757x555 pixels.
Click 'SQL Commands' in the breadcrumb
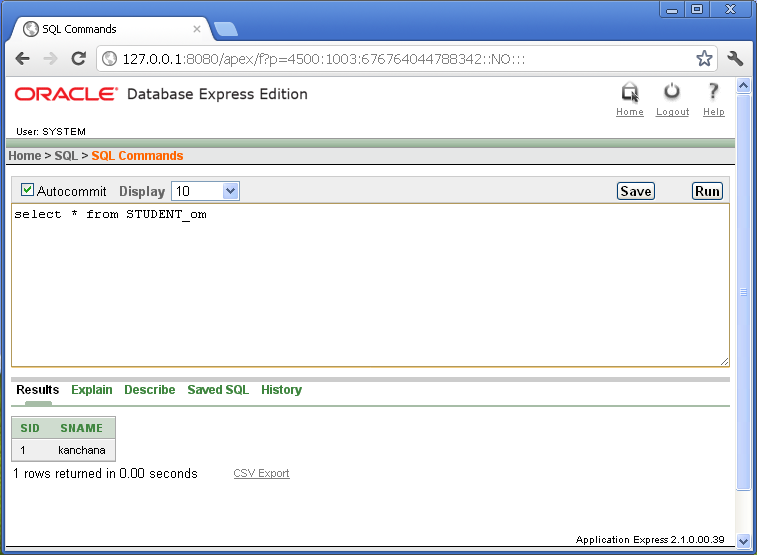point(137,156)
